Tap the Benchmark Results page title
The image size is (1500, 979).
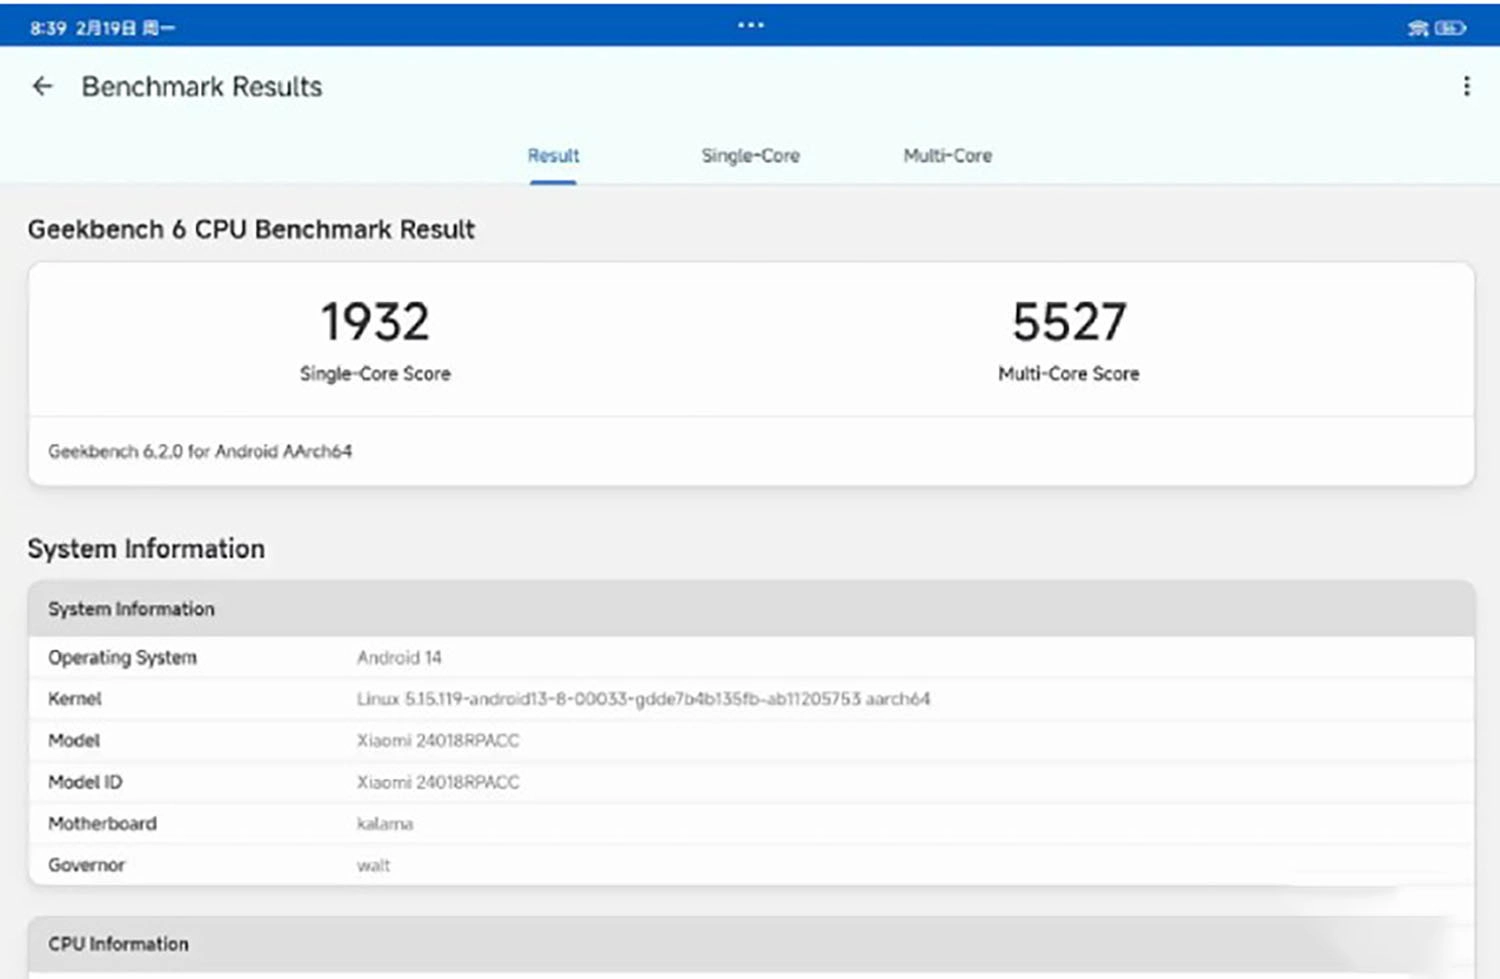click(202, 87)
